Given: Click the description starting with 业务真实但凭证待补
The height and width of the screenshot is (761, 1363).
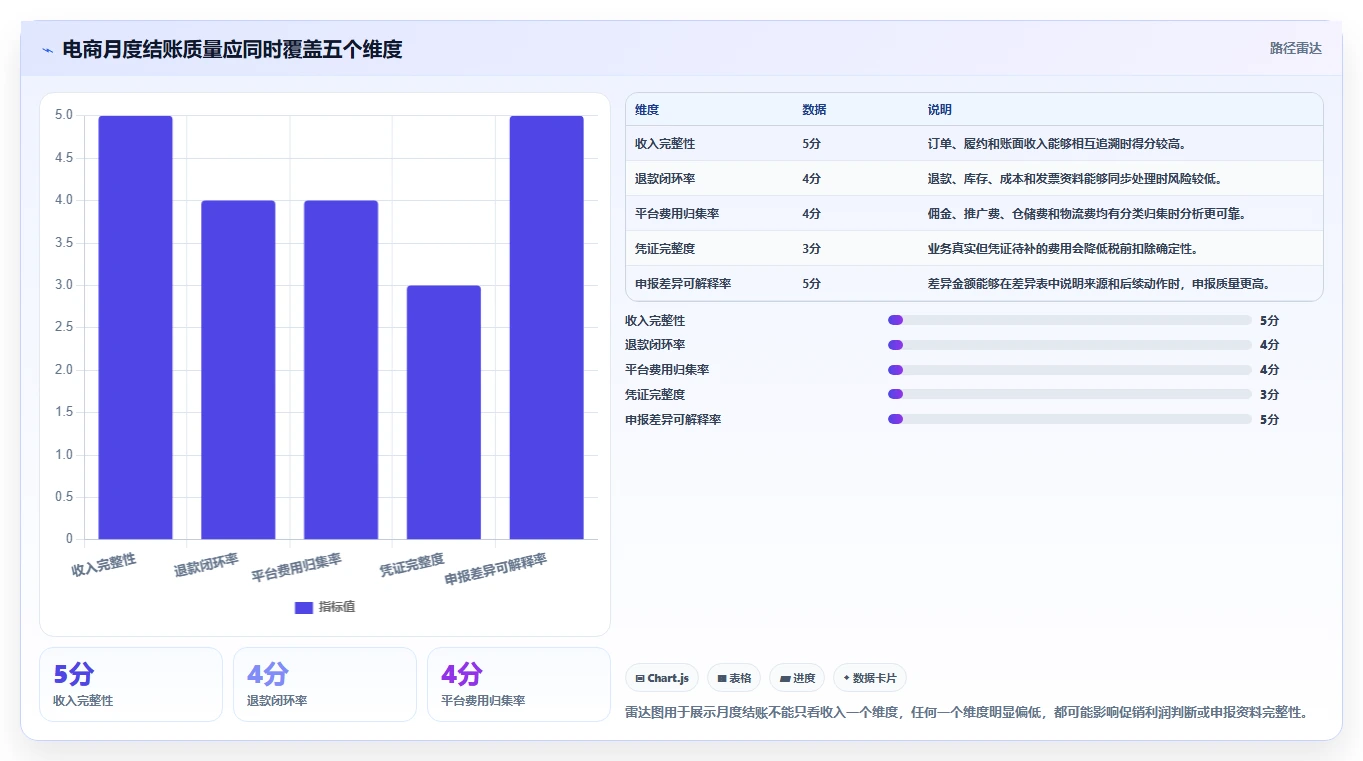Looking at the screenshot, I should coord(1063,249).
